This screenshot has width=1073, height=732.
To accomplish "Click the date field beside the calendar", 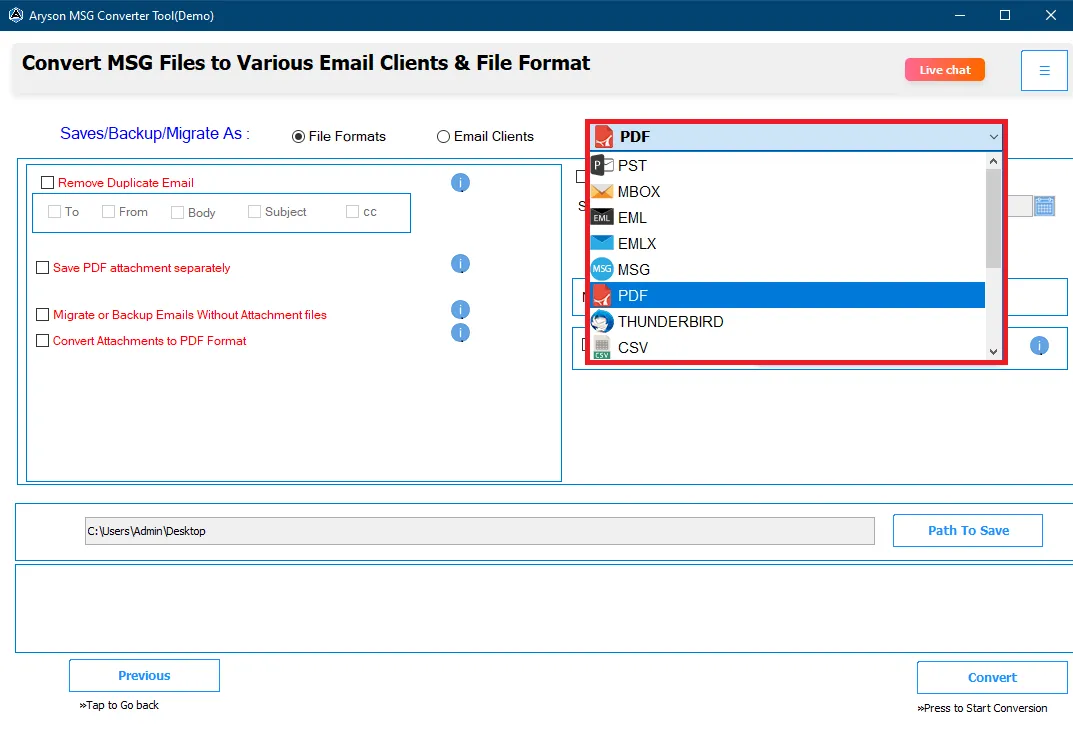I will [x=1019, y=206].
